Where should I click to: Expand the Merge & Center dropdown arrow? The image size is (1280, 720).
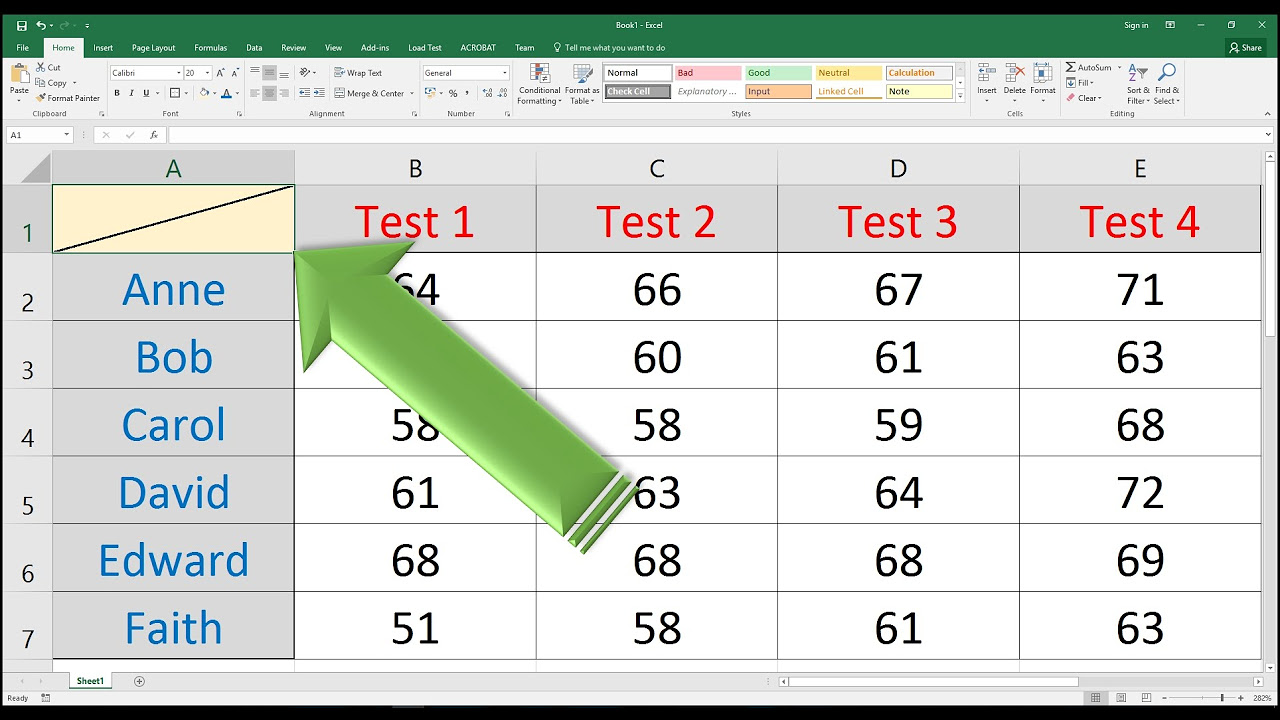(410, 93)
